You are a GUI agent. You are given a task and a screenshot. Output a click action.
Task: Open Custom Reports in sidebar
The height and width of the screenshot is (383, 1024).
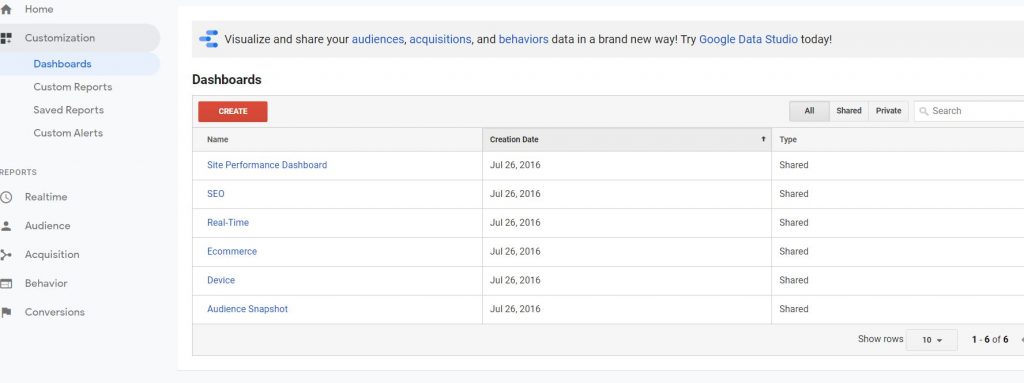tap(72, 87)
